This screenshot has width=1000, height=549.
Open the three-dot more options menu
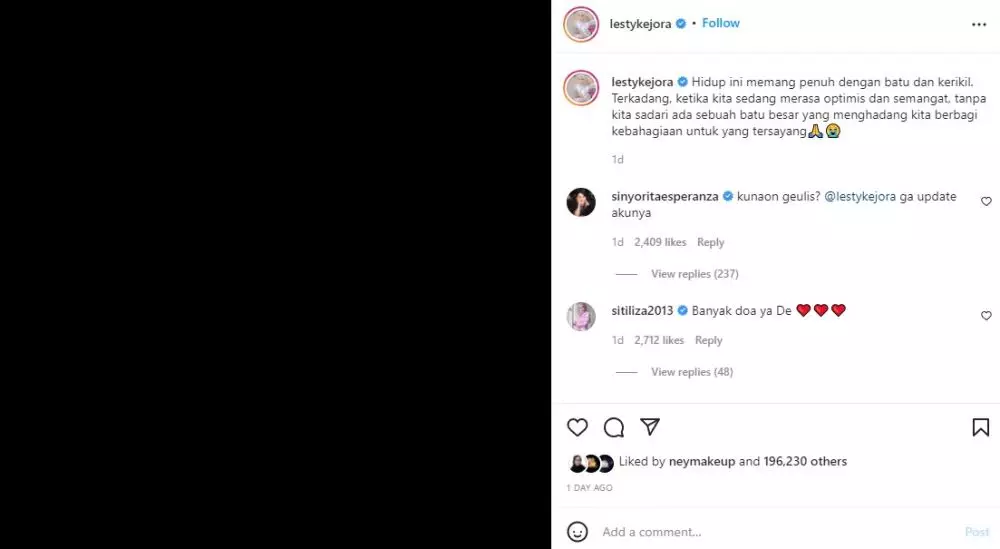coord(979,24)
